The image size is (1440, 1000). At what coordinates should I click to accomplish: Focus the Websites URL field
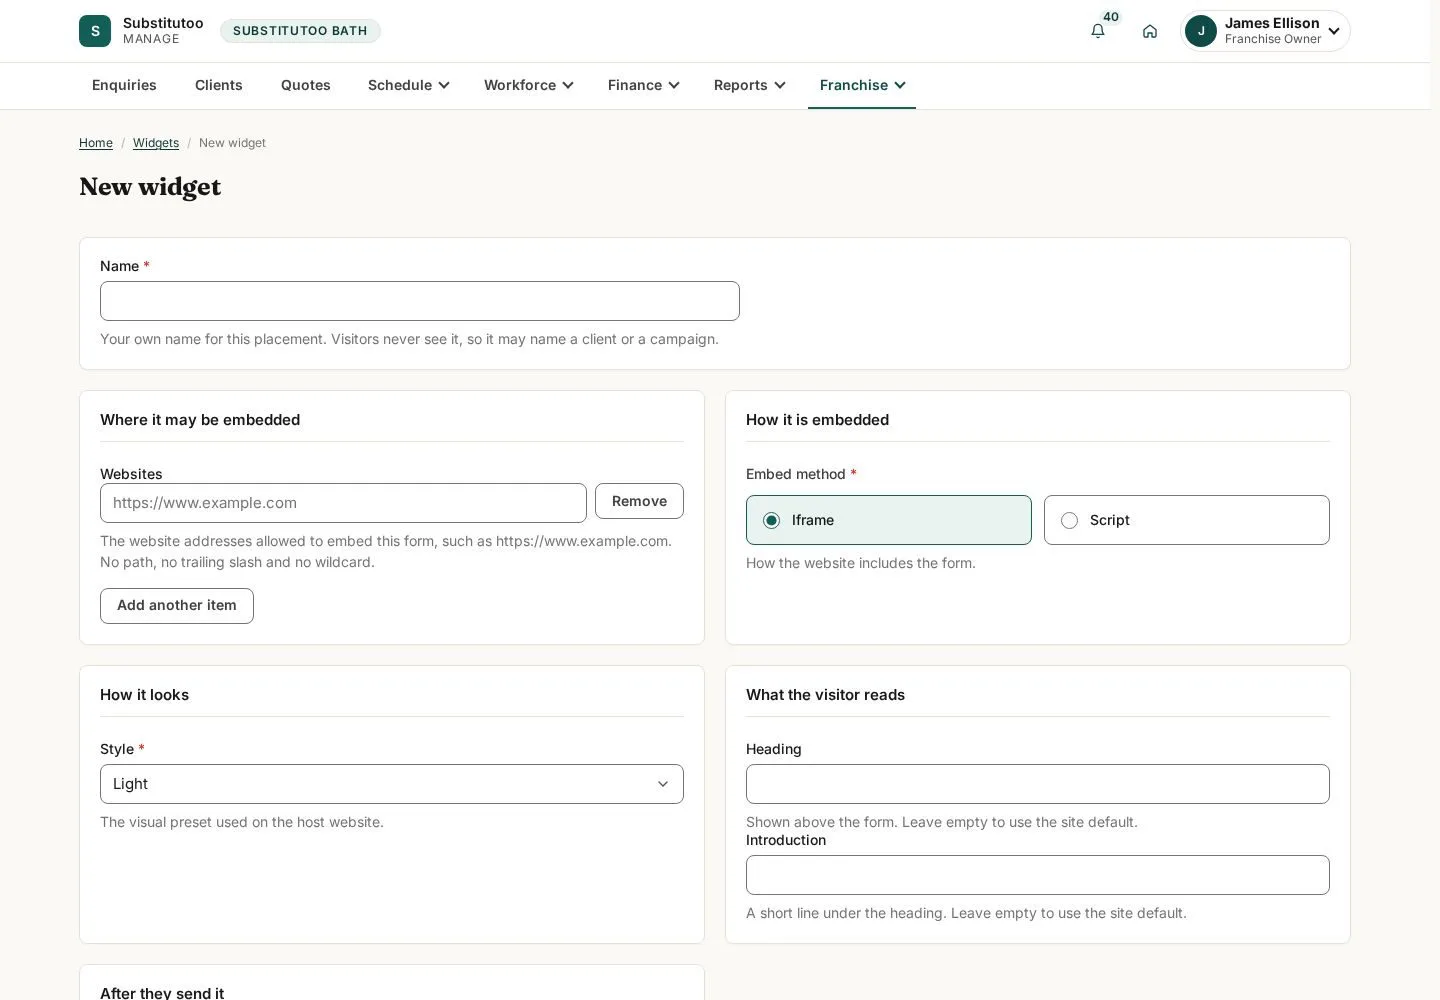click(343, 503)
